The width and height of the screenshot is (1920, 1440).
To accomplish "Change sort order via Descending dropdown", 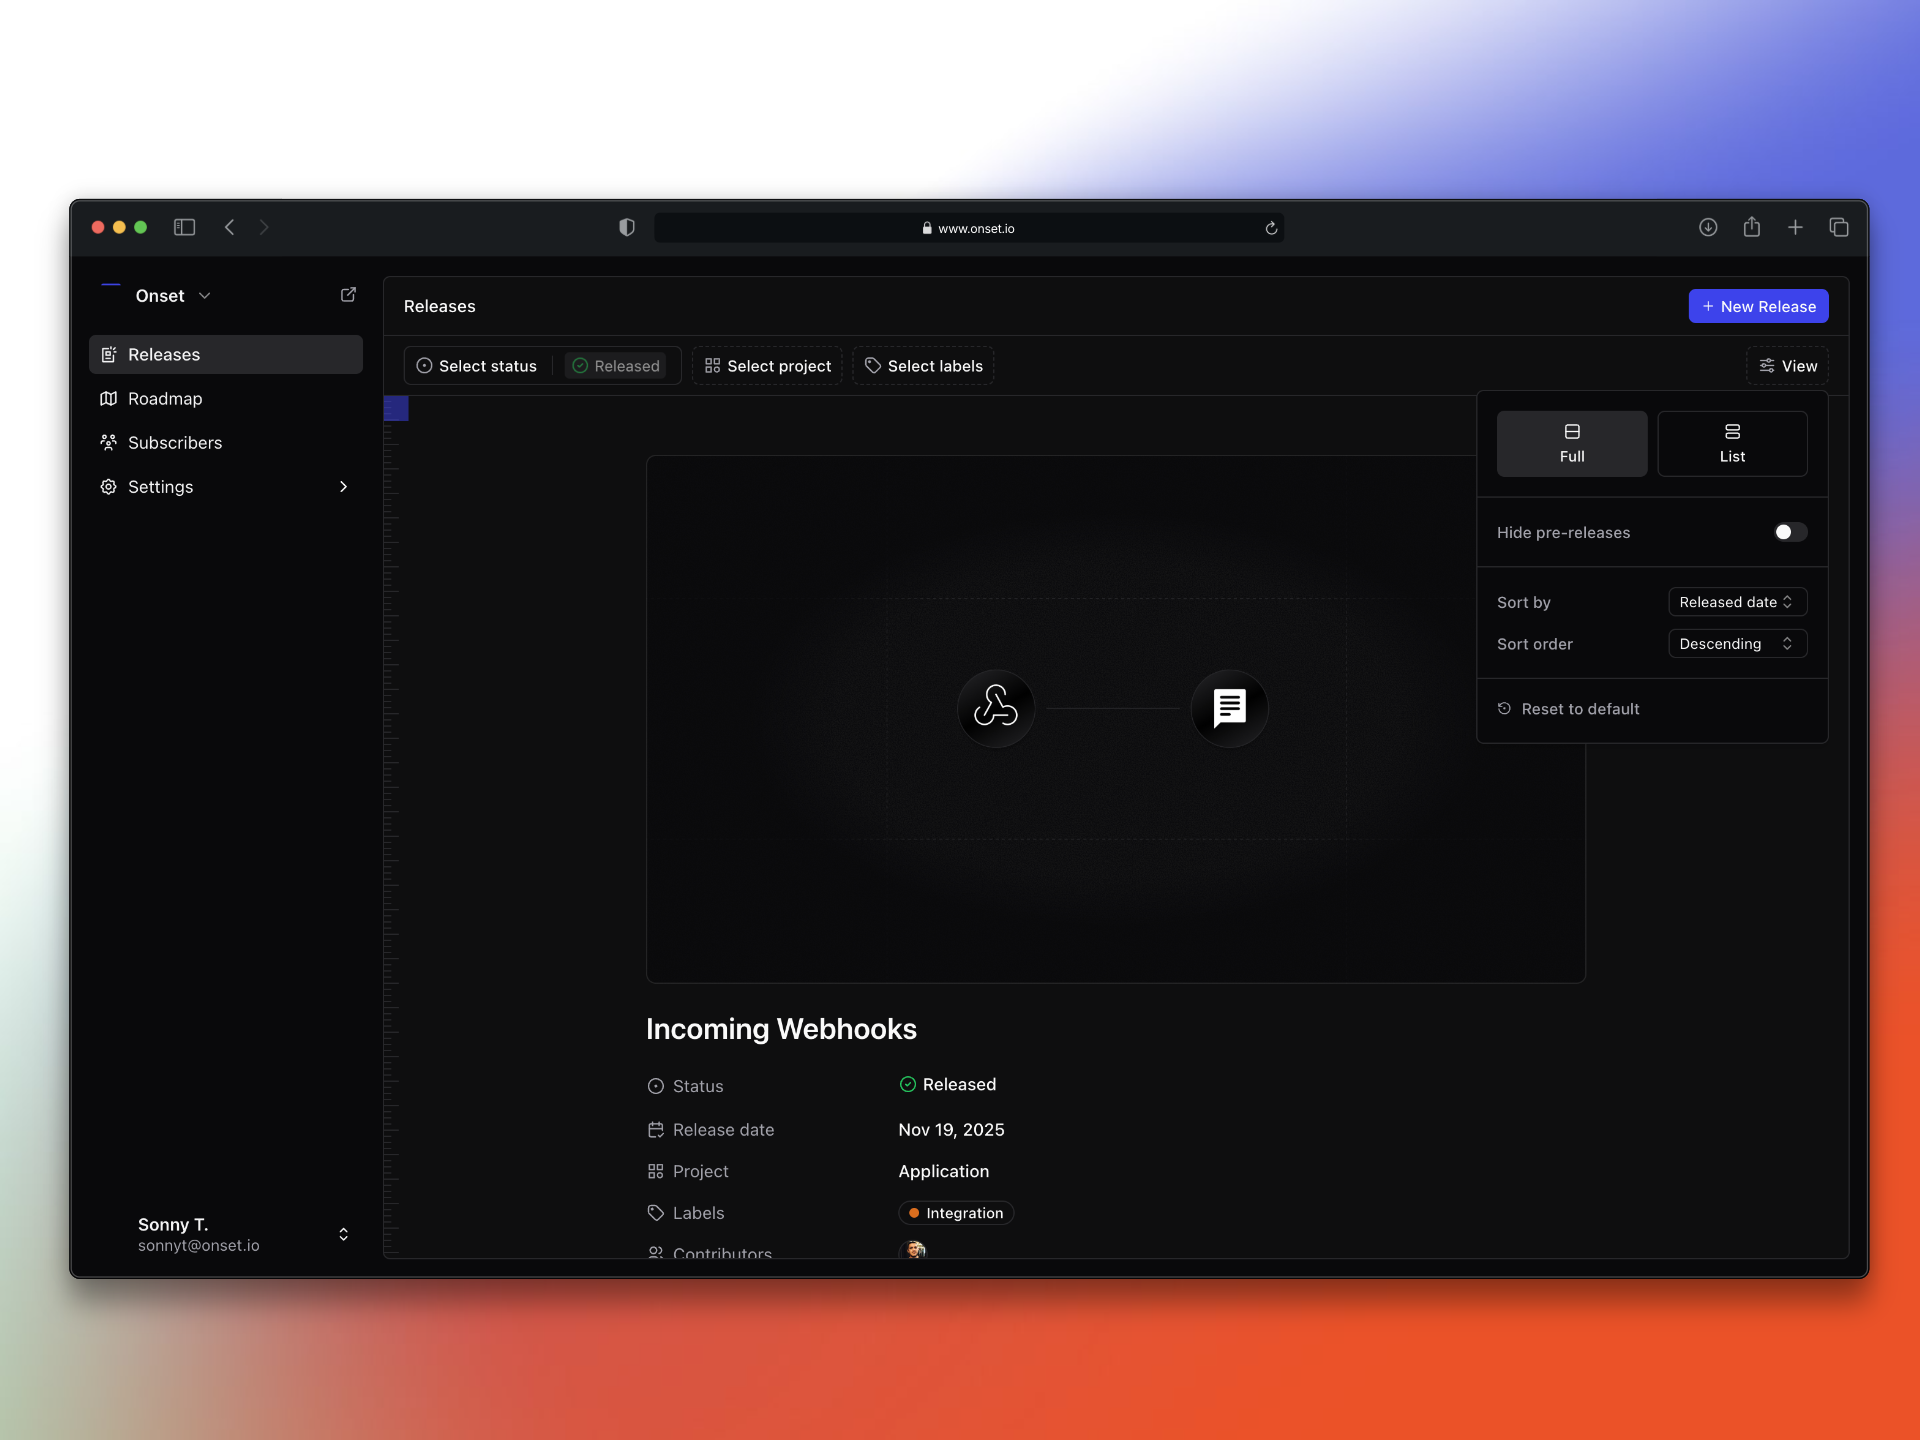I will 1736,643.
